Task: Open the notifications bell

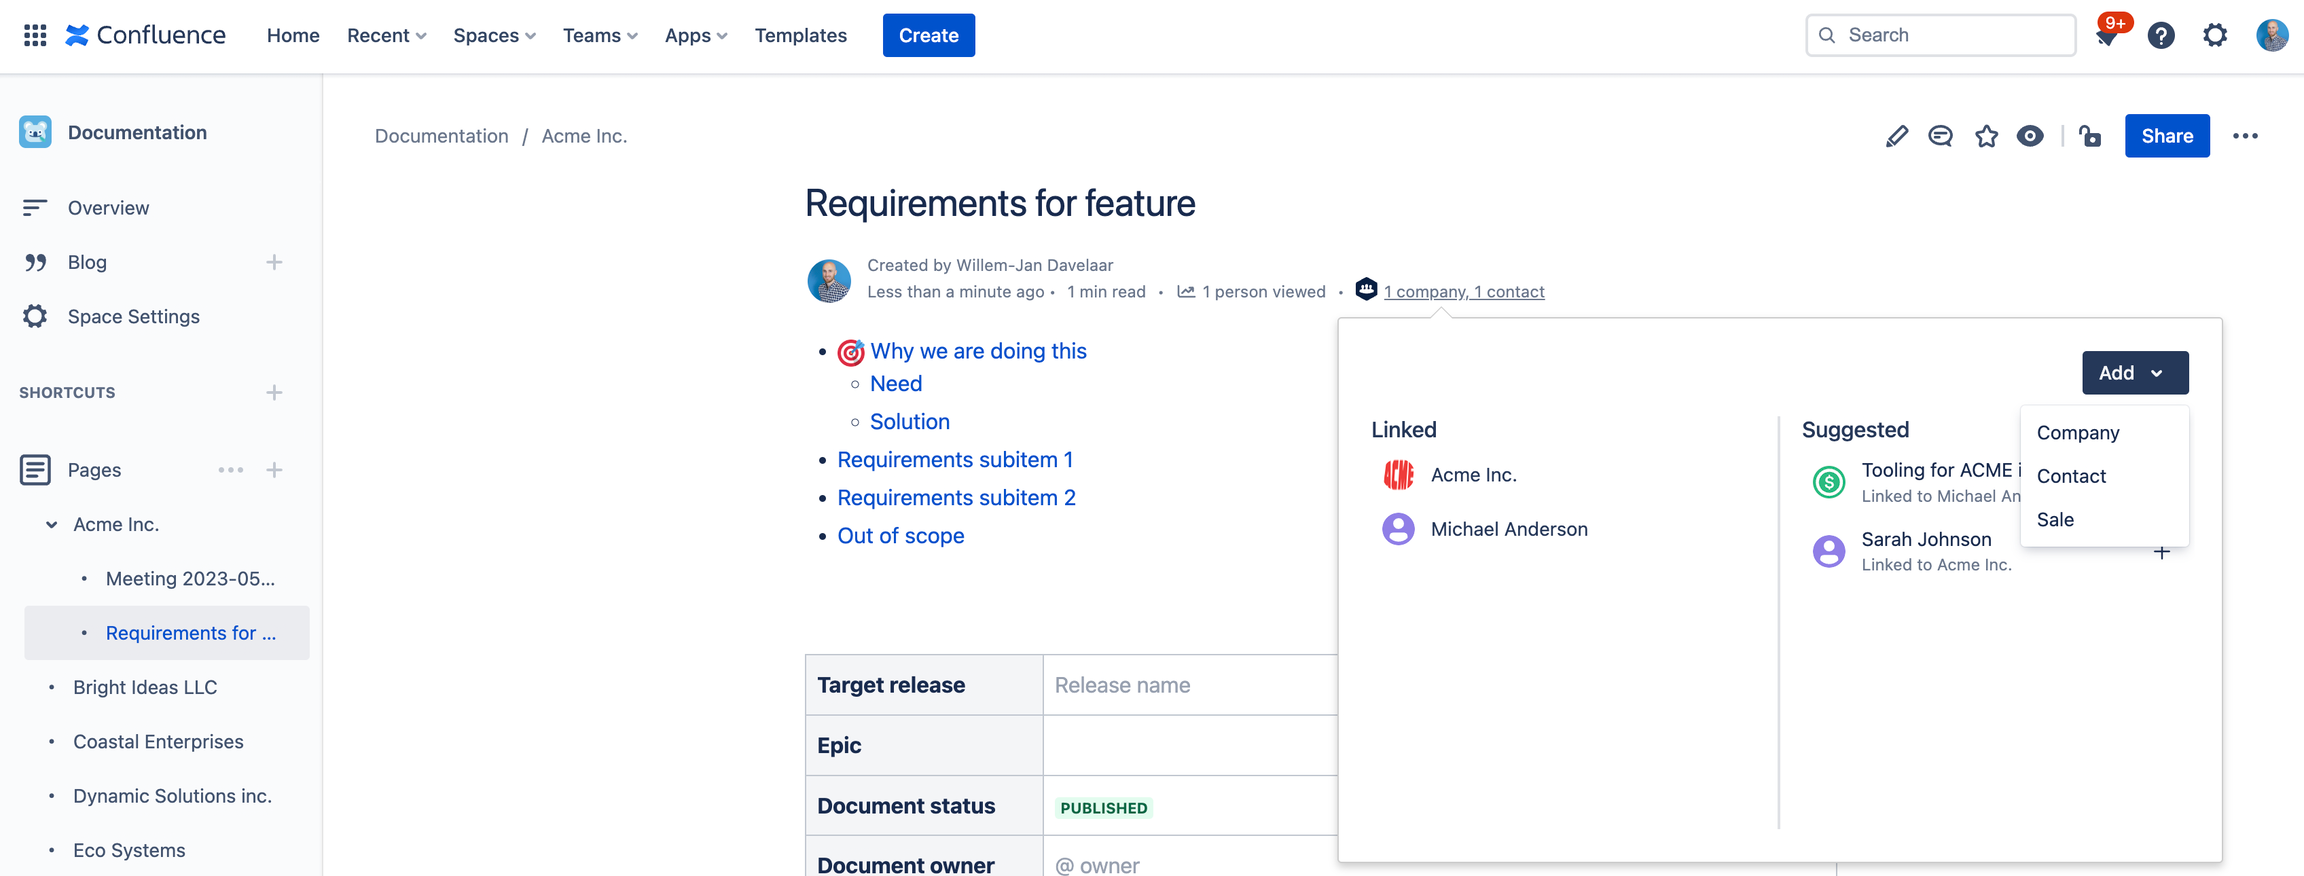Action: point(2107,36)
